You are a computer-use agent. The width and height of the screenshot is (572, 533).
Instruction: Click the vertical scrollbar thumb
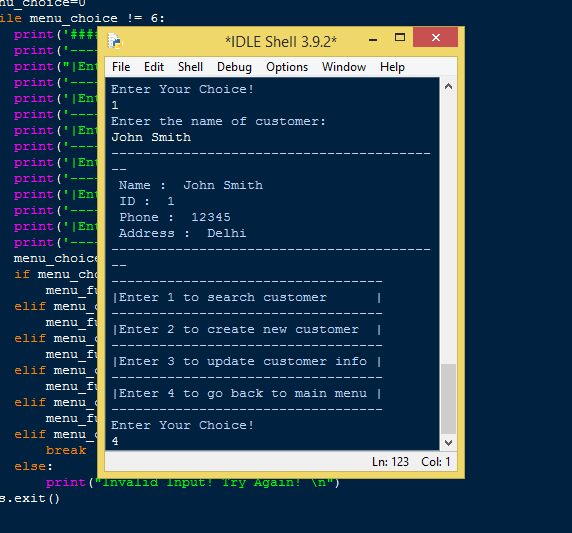tap(448, 398)
